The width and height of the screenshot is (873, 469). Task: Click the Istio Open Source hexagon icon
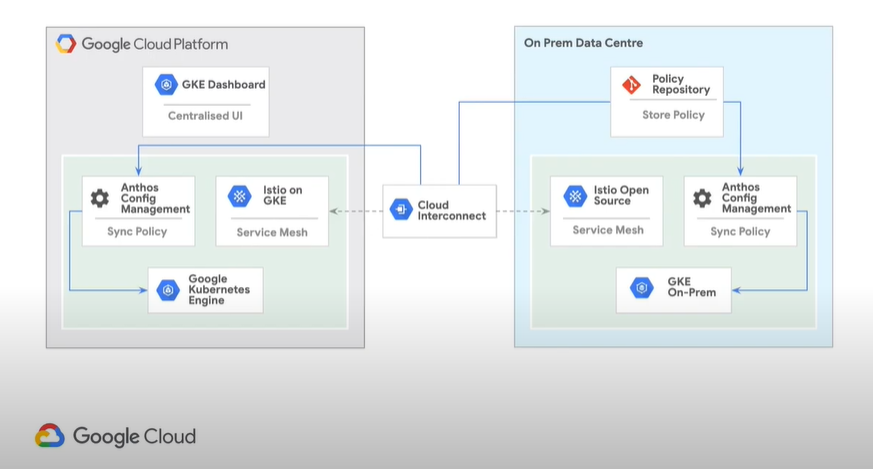pyautogui.click(x=575, y=196)
